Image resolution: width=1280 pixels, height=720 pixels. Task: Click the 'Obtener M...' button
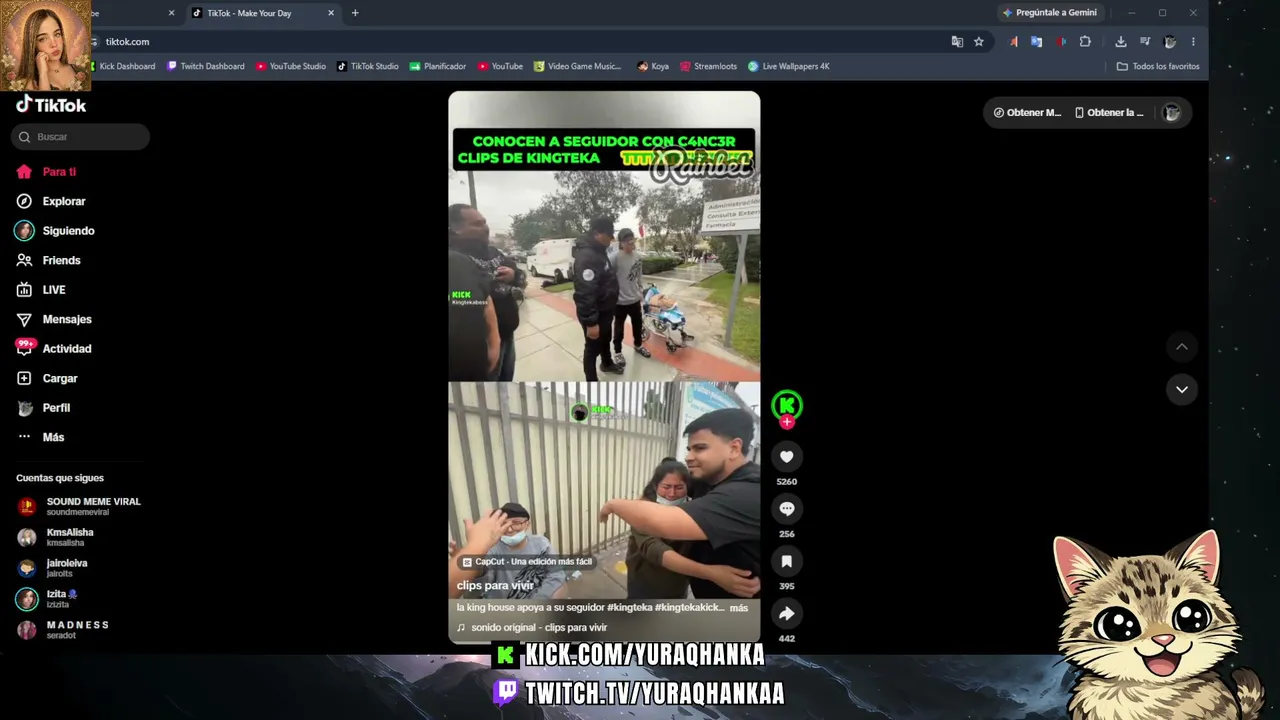click(1028, 113)
